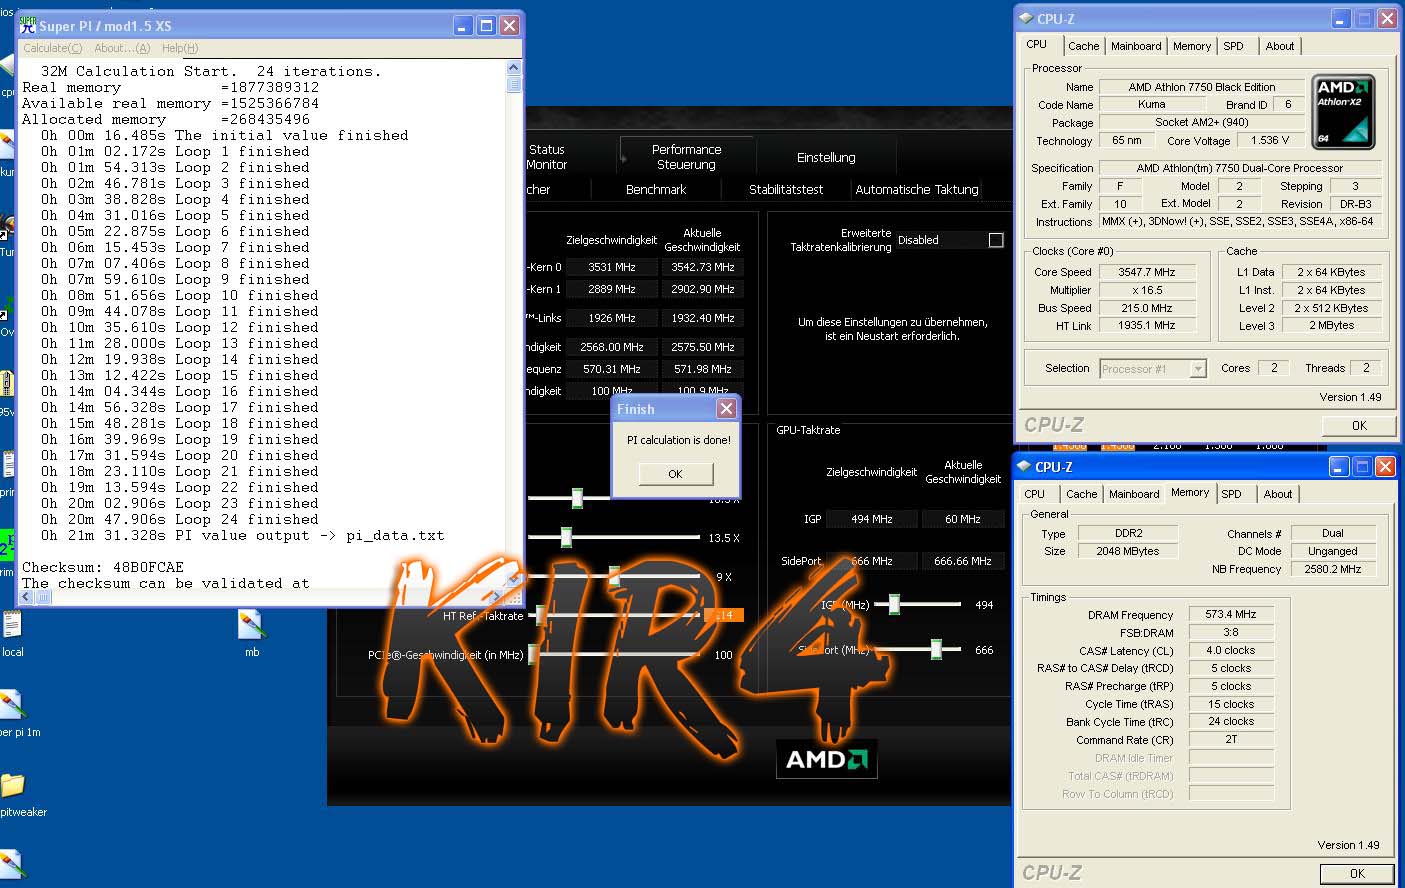This screenshot has width=1405, height=888.
Task: Click OK button in lower CPU-Z window
Action: coord(1357,873)
